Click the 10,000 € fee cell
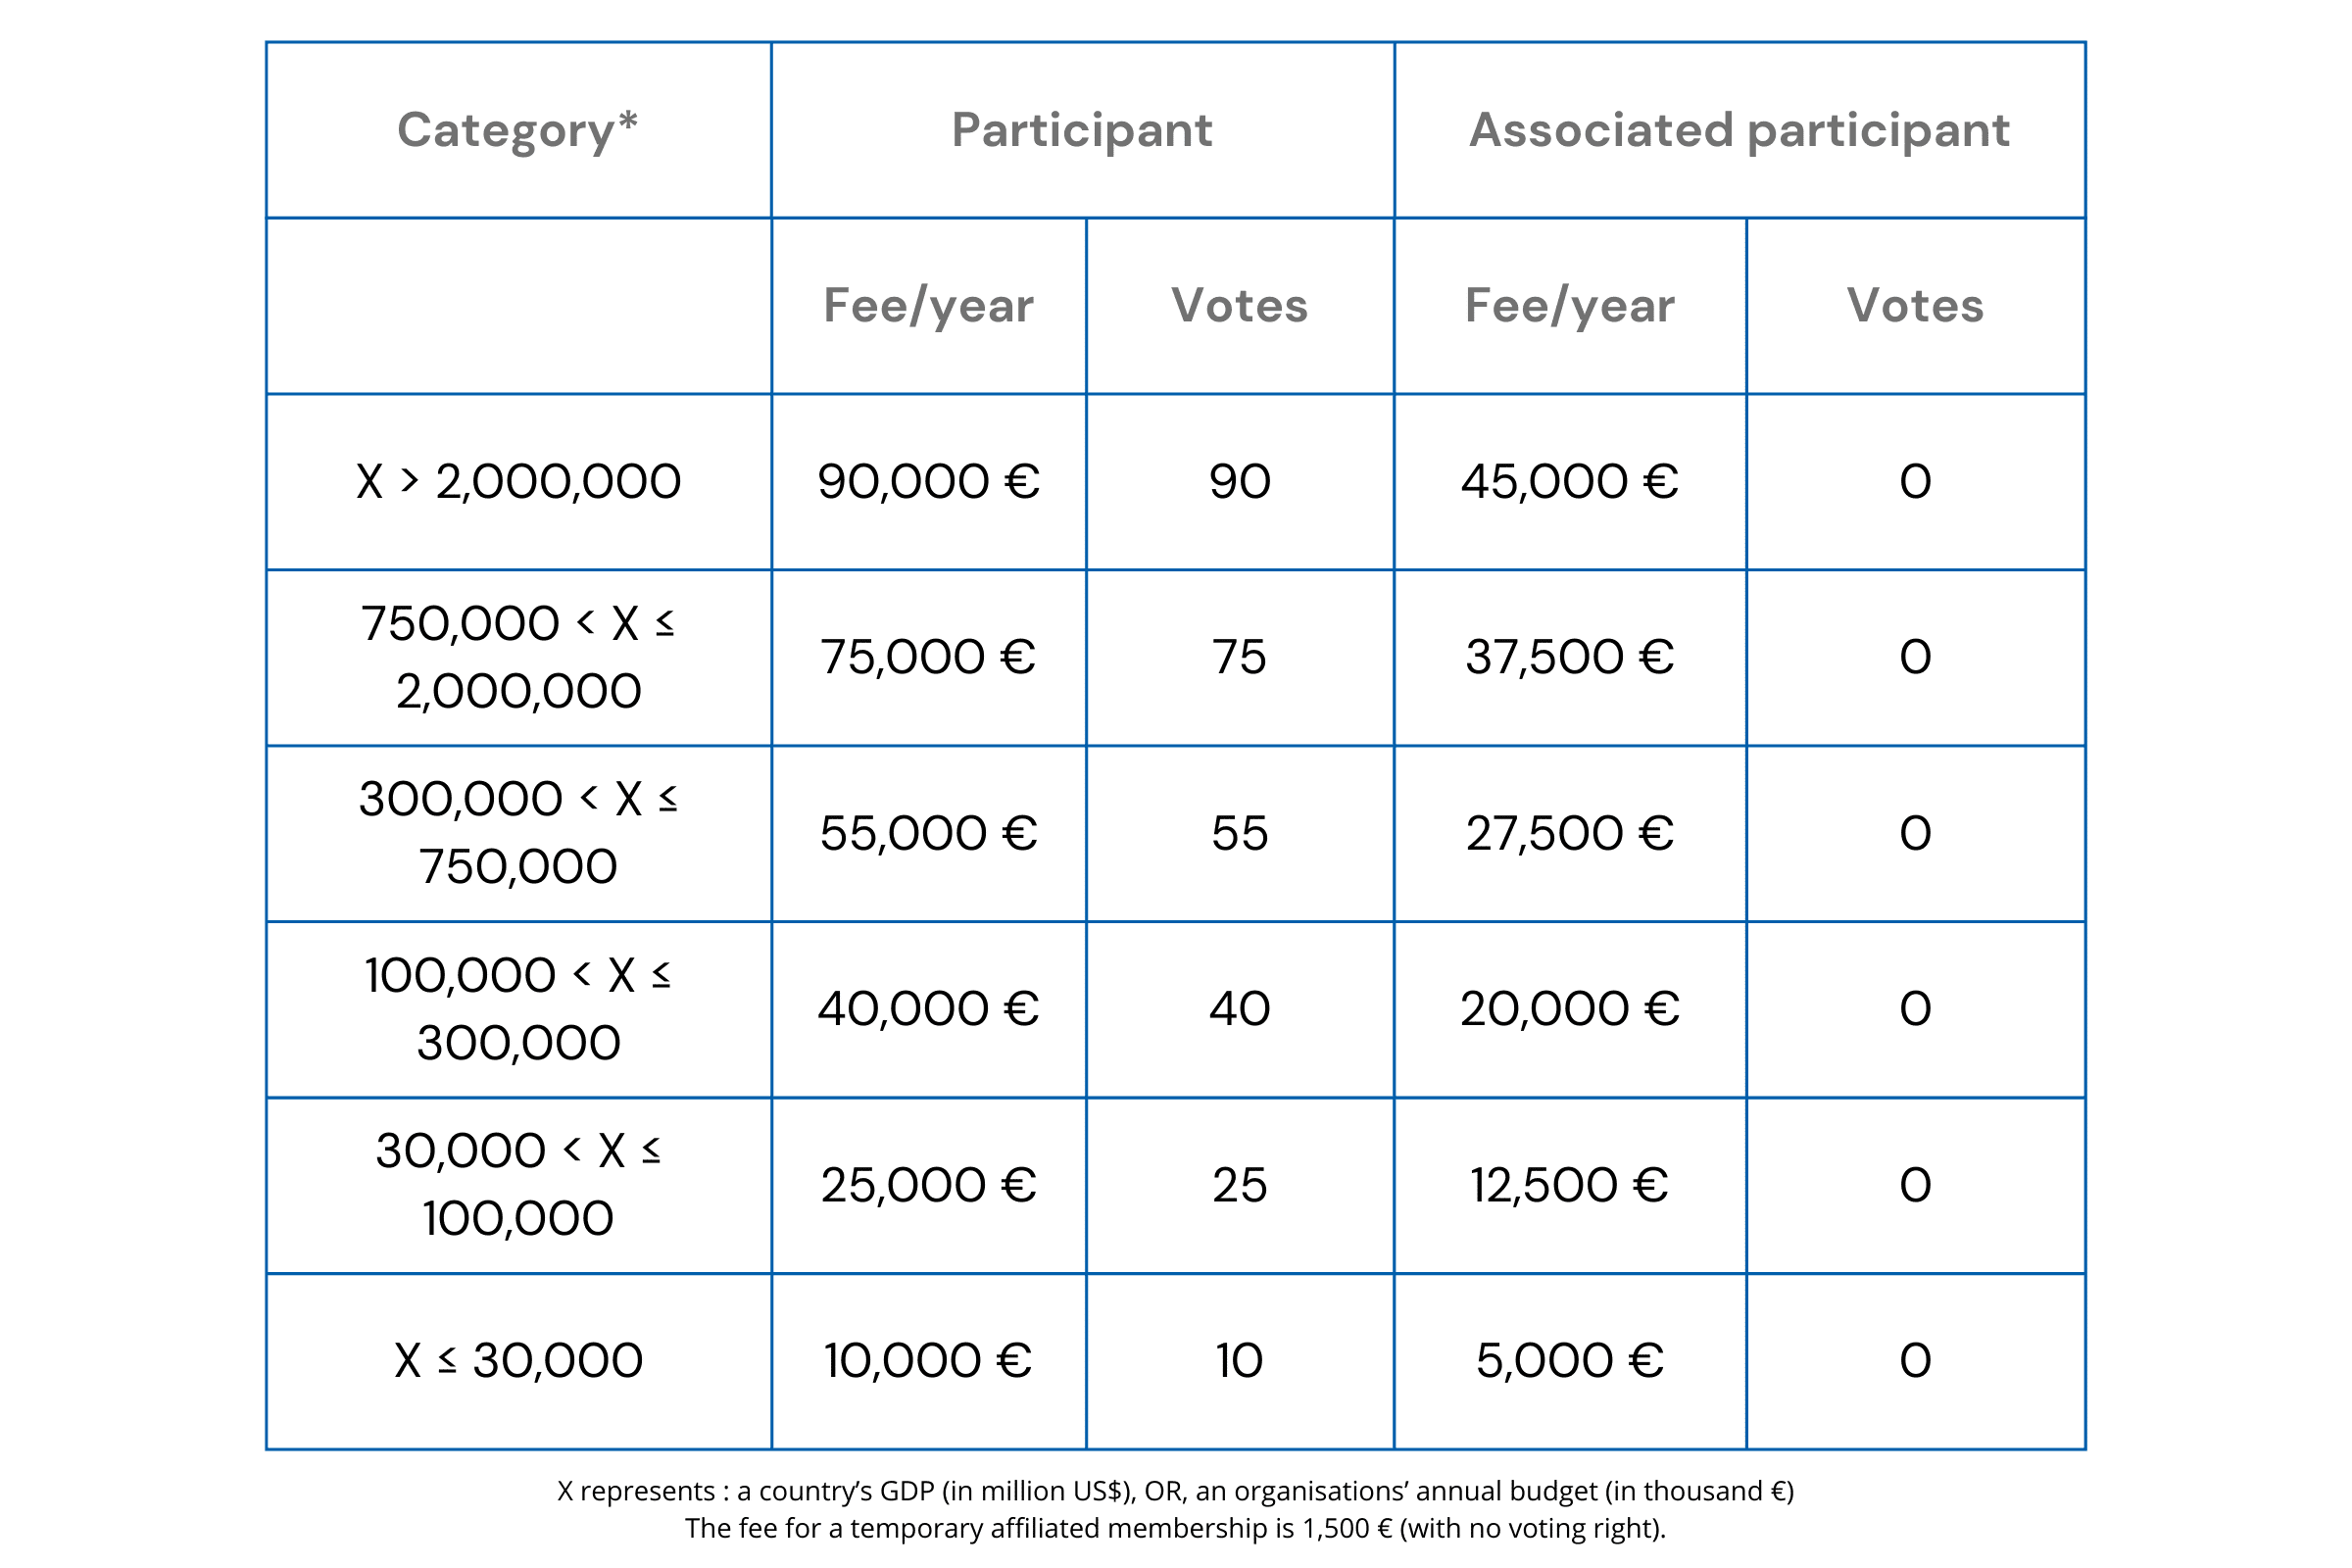Viewport: 2352px width, 1568px height. pos(928,1361)
